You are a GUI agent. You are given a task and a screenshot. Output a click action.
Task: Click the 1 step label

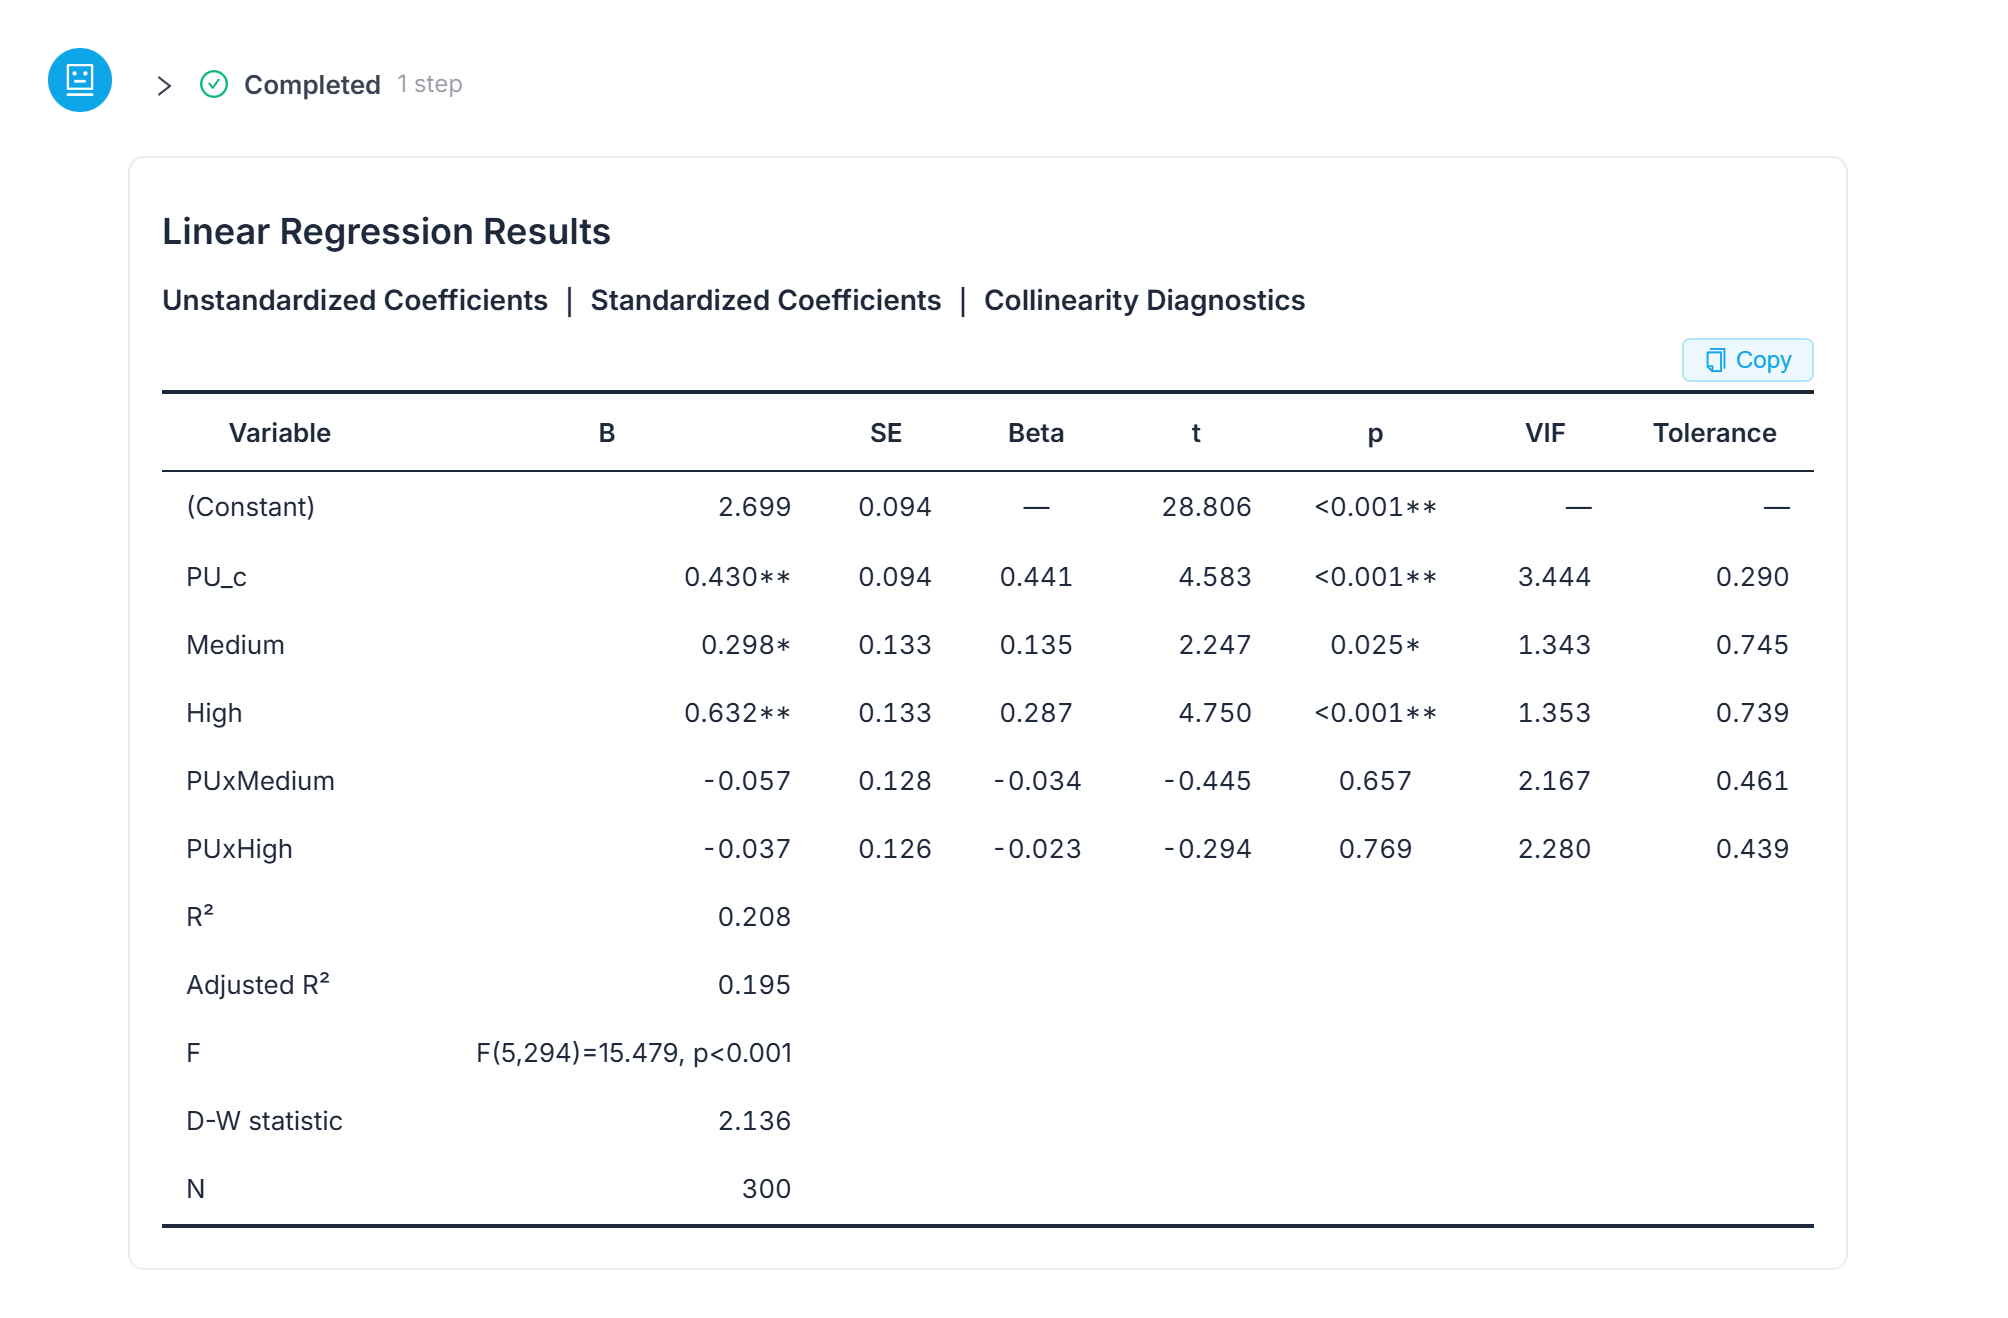(430, 84)
